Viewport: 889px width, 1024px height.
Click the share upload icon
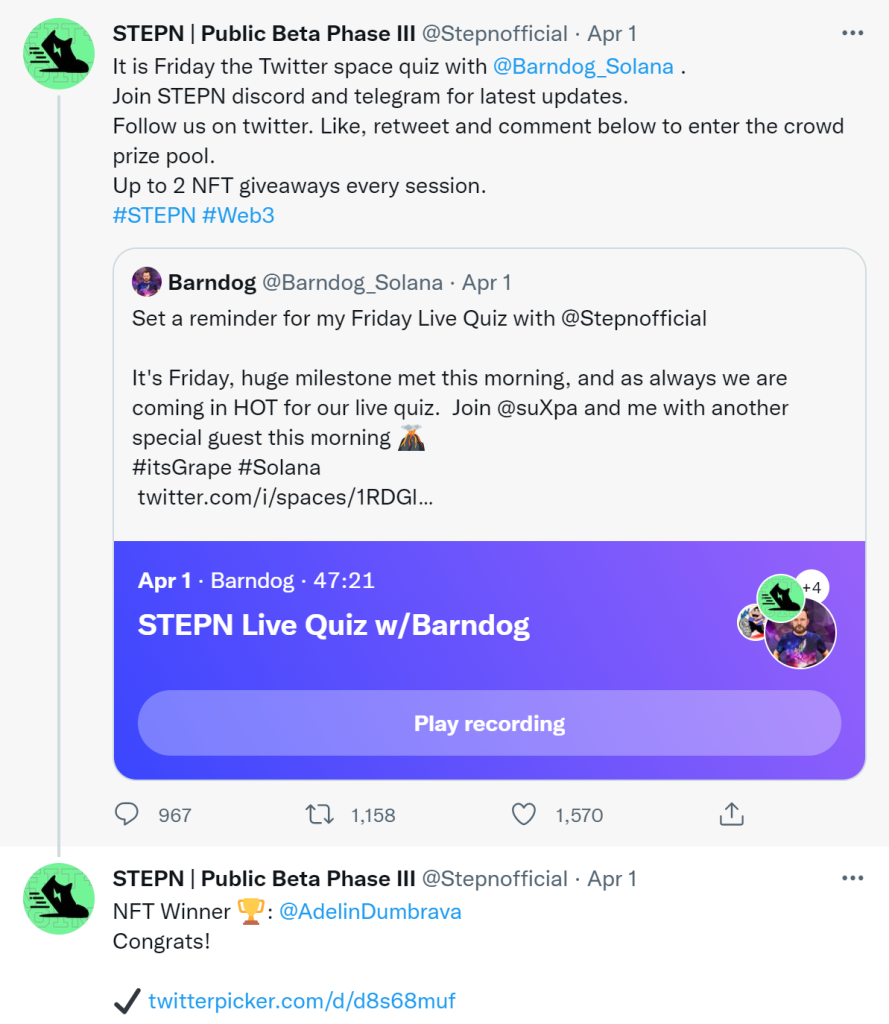tap(731, 815)
